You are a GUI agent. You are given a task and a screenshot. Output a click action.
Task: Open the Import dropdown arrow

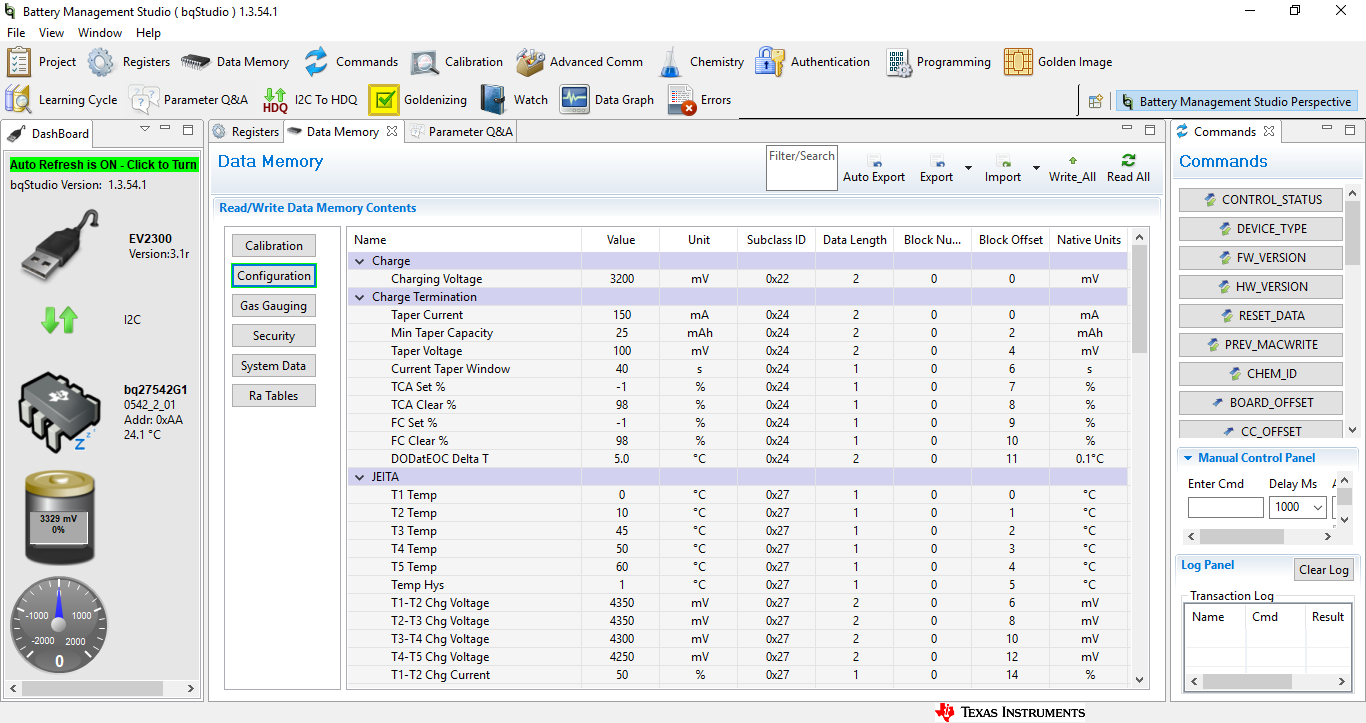[x=1036, y=168]
